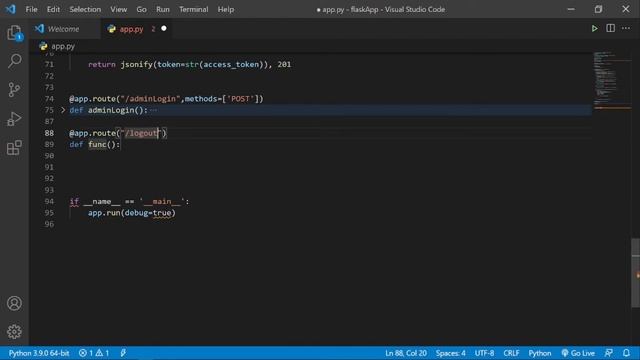Open the feedback icon in status bar
640x360 pixels.
coord(609,353)
